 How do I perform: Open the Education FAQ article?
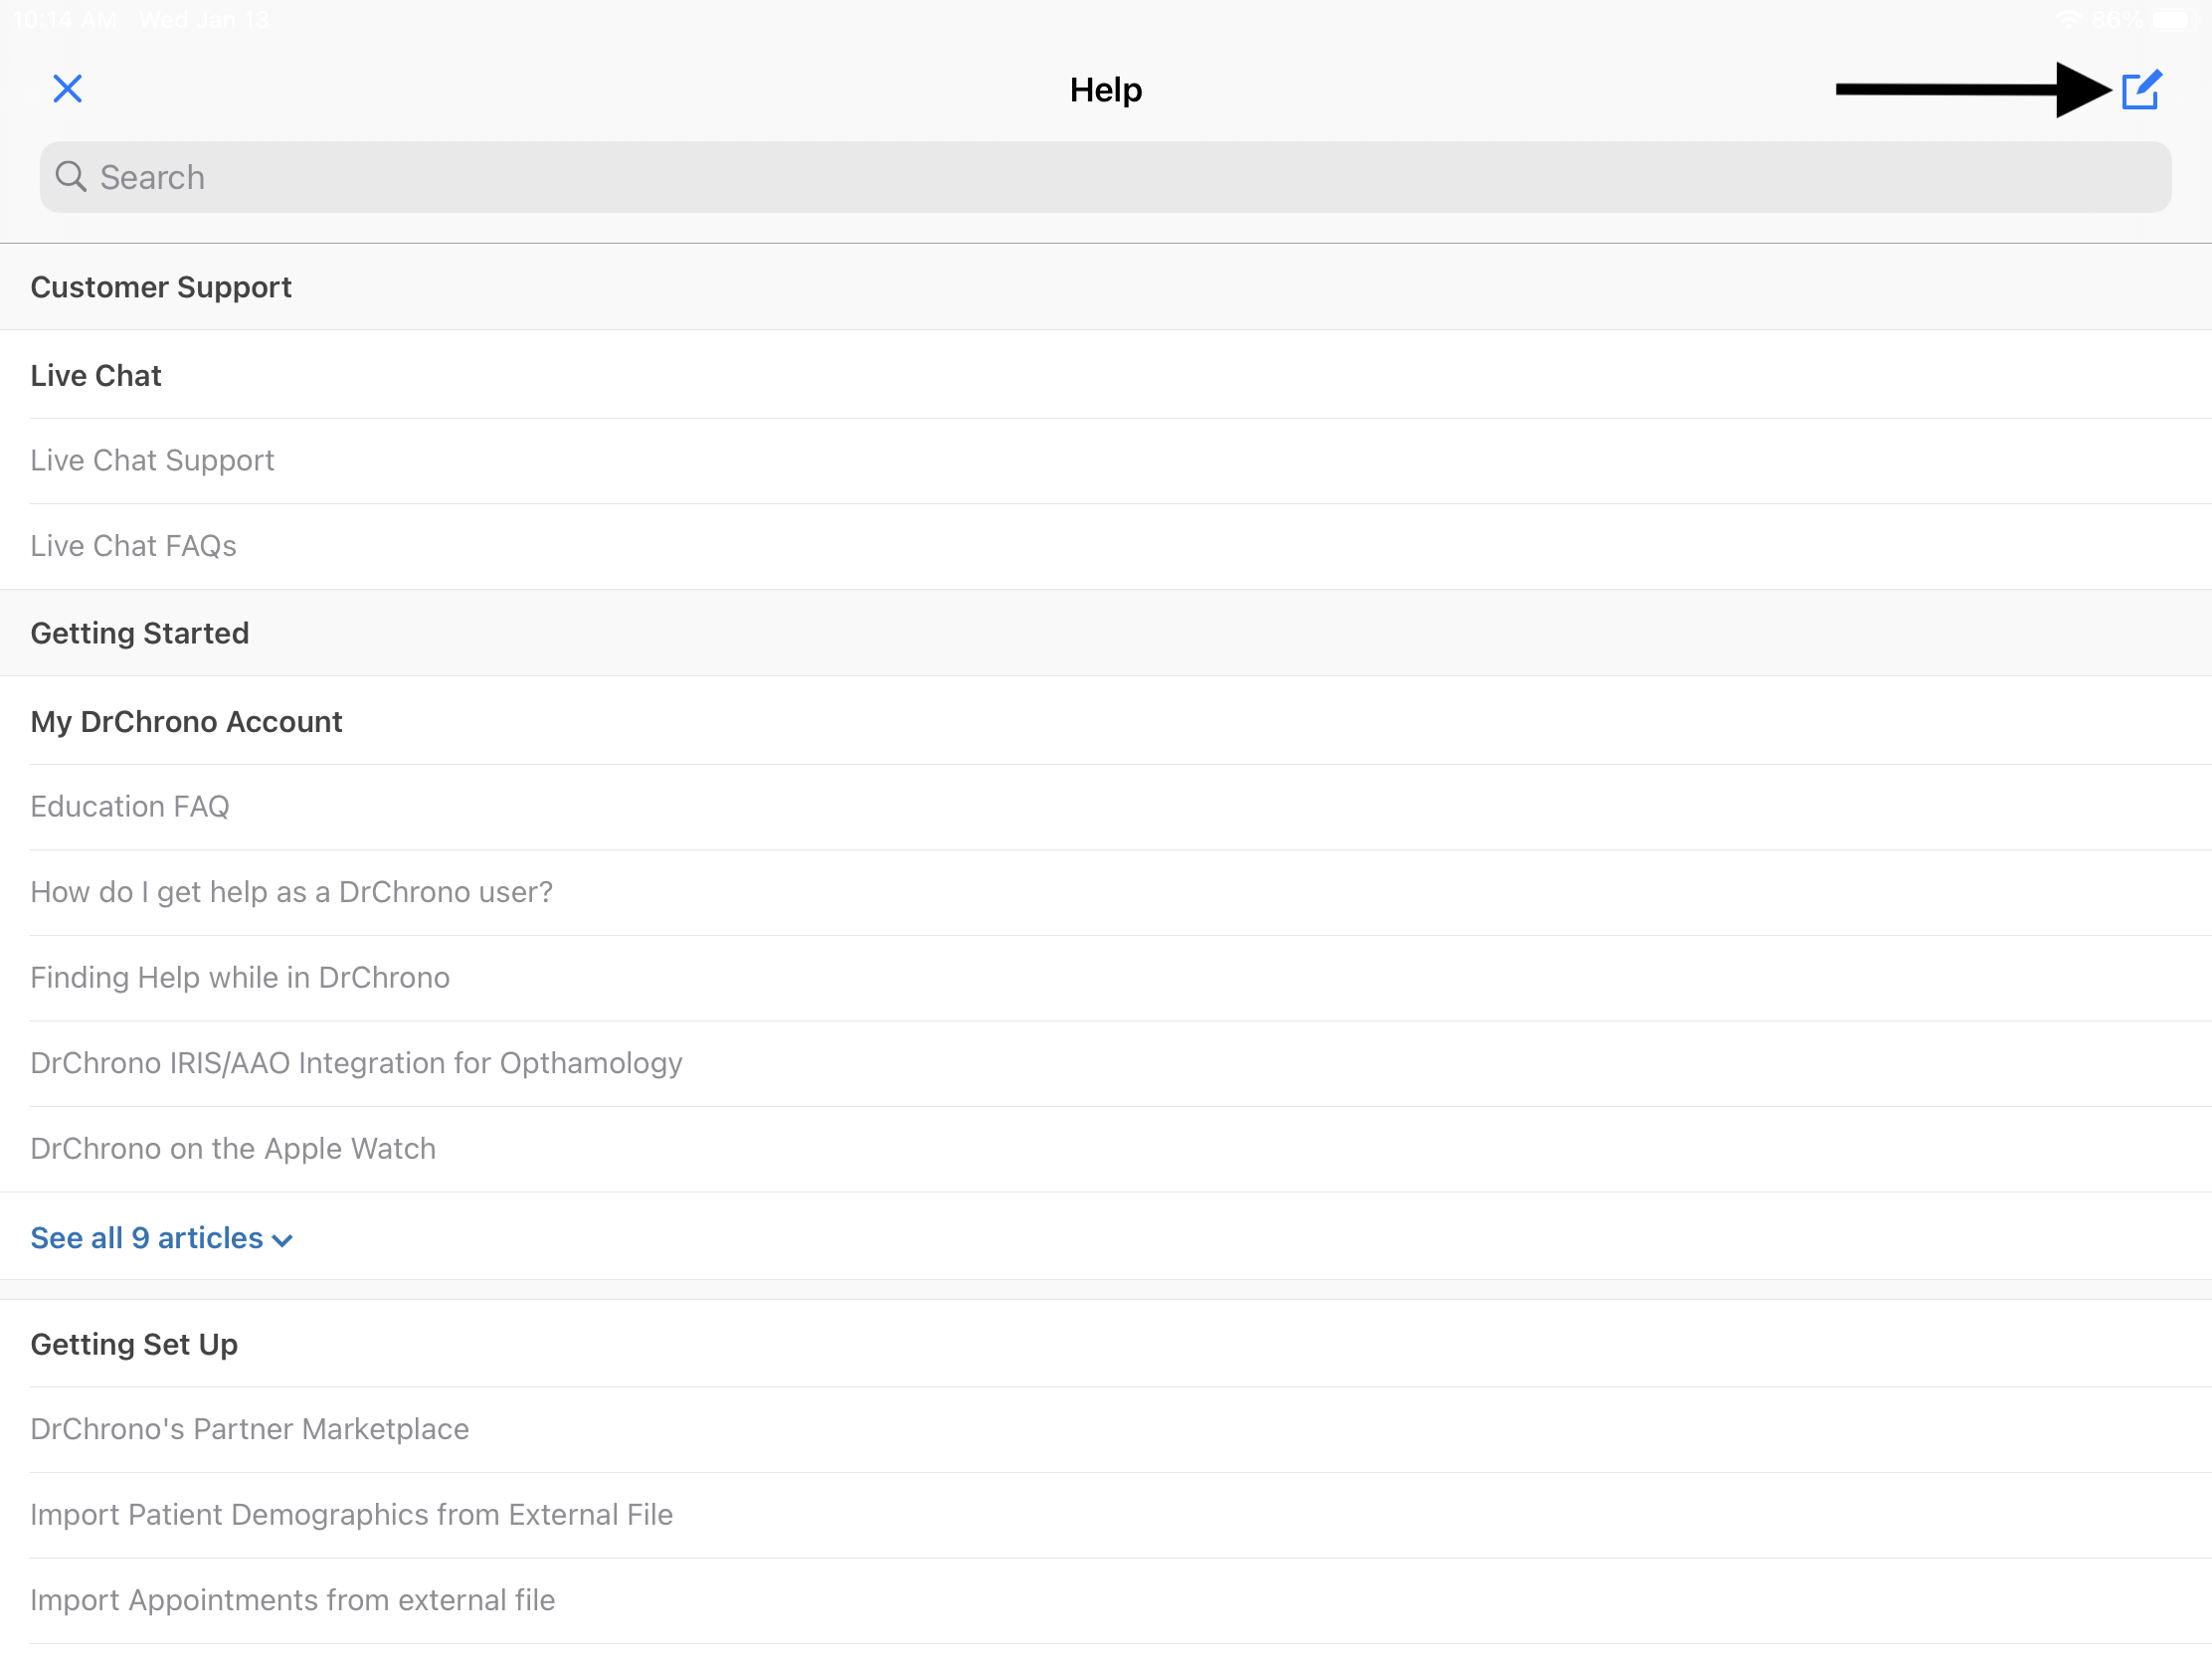point(1105,807)
